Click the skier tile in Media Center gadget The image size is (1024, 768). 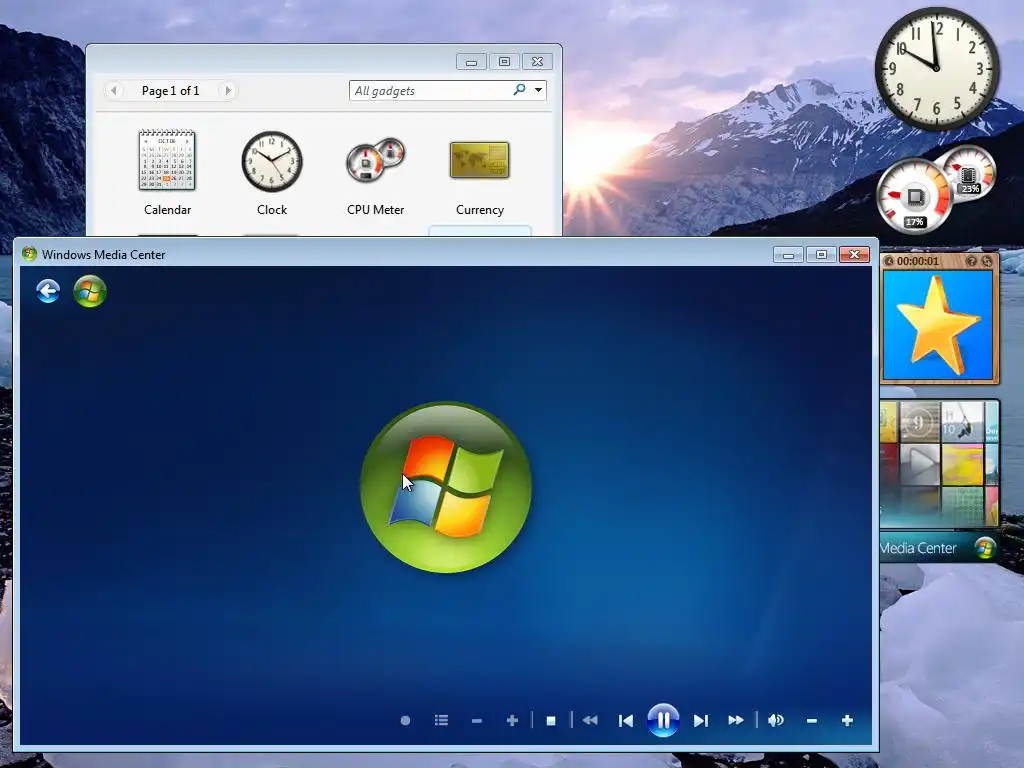[963, 423]
